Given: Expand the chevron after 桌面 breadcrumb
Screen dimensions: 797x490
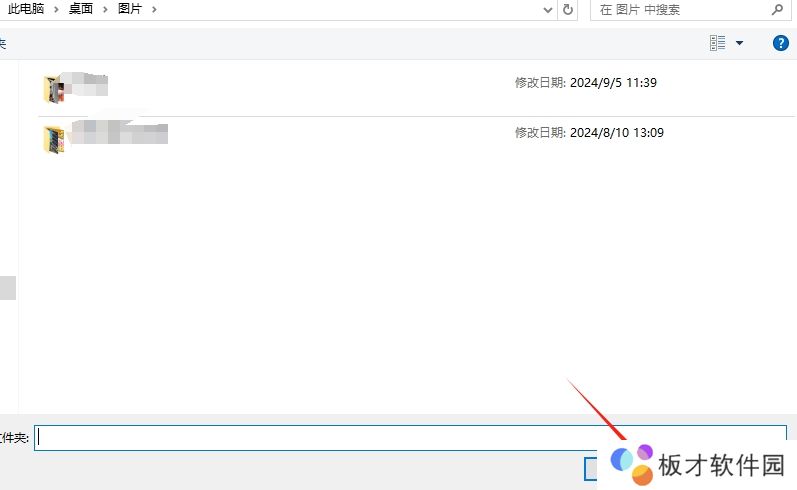Looking at the screenshot, I should pos(105,9).
